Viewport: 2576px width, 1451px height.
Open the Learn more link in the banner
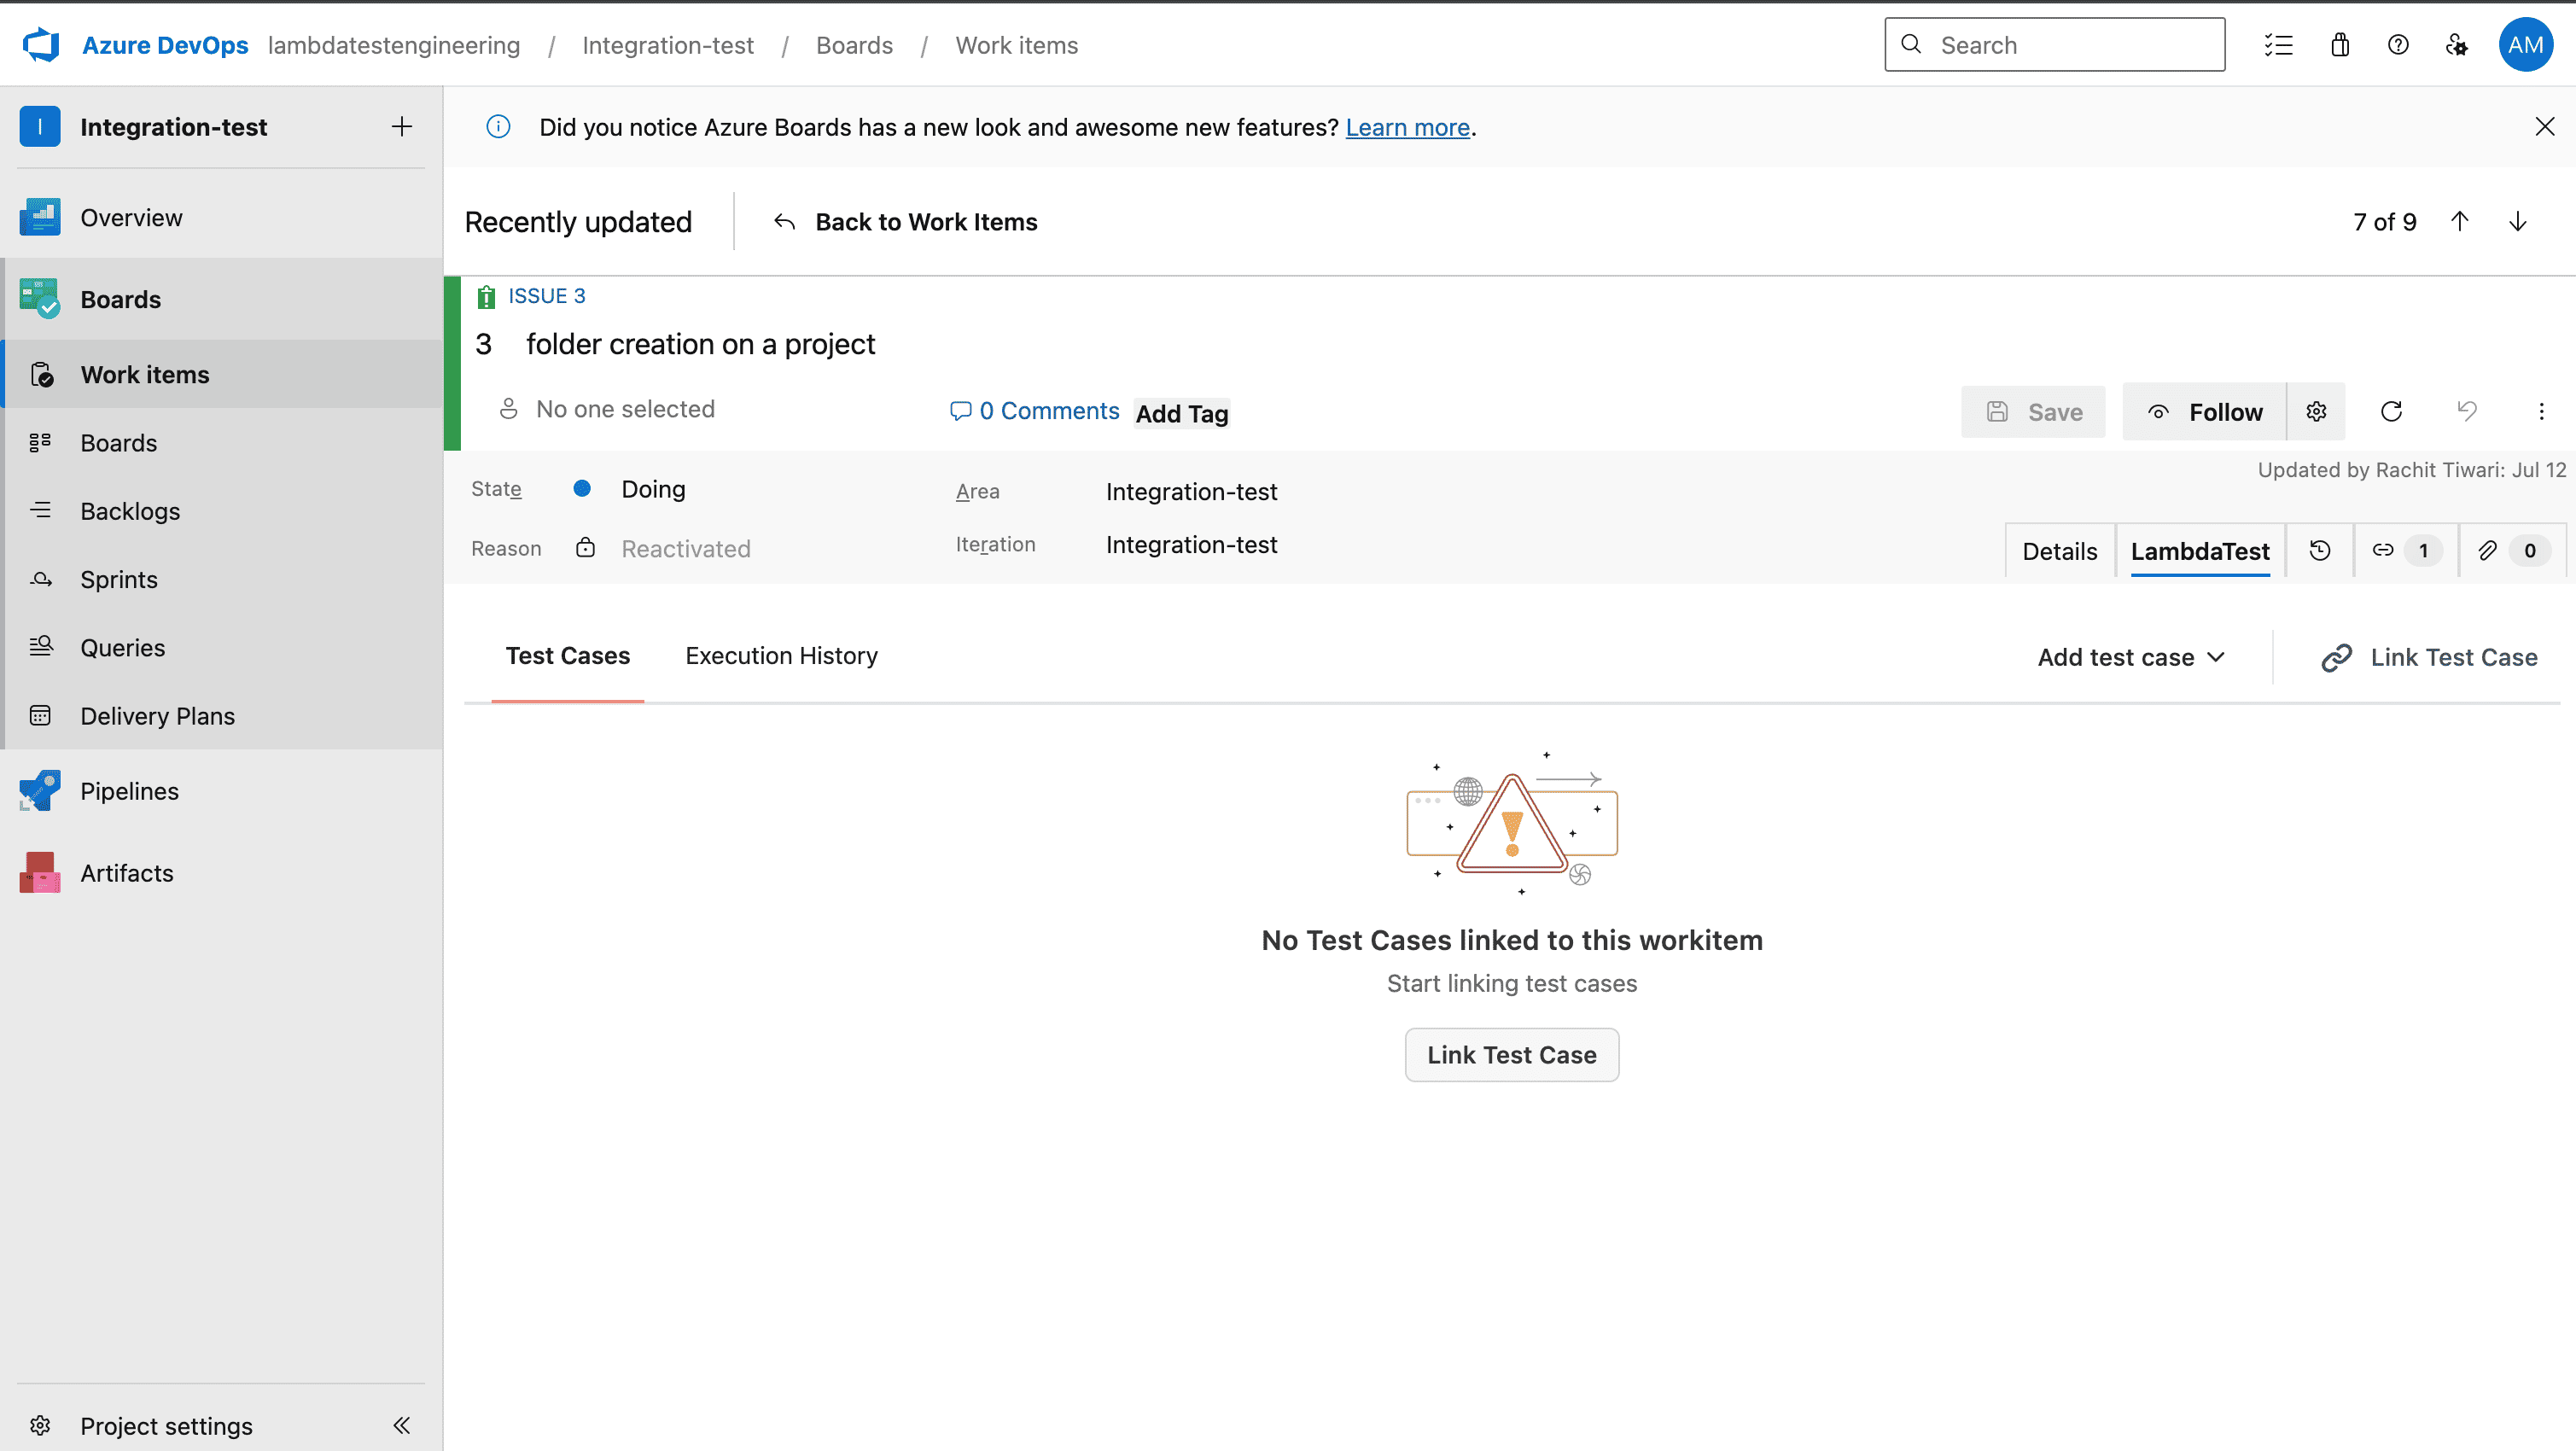point(1406,127)
